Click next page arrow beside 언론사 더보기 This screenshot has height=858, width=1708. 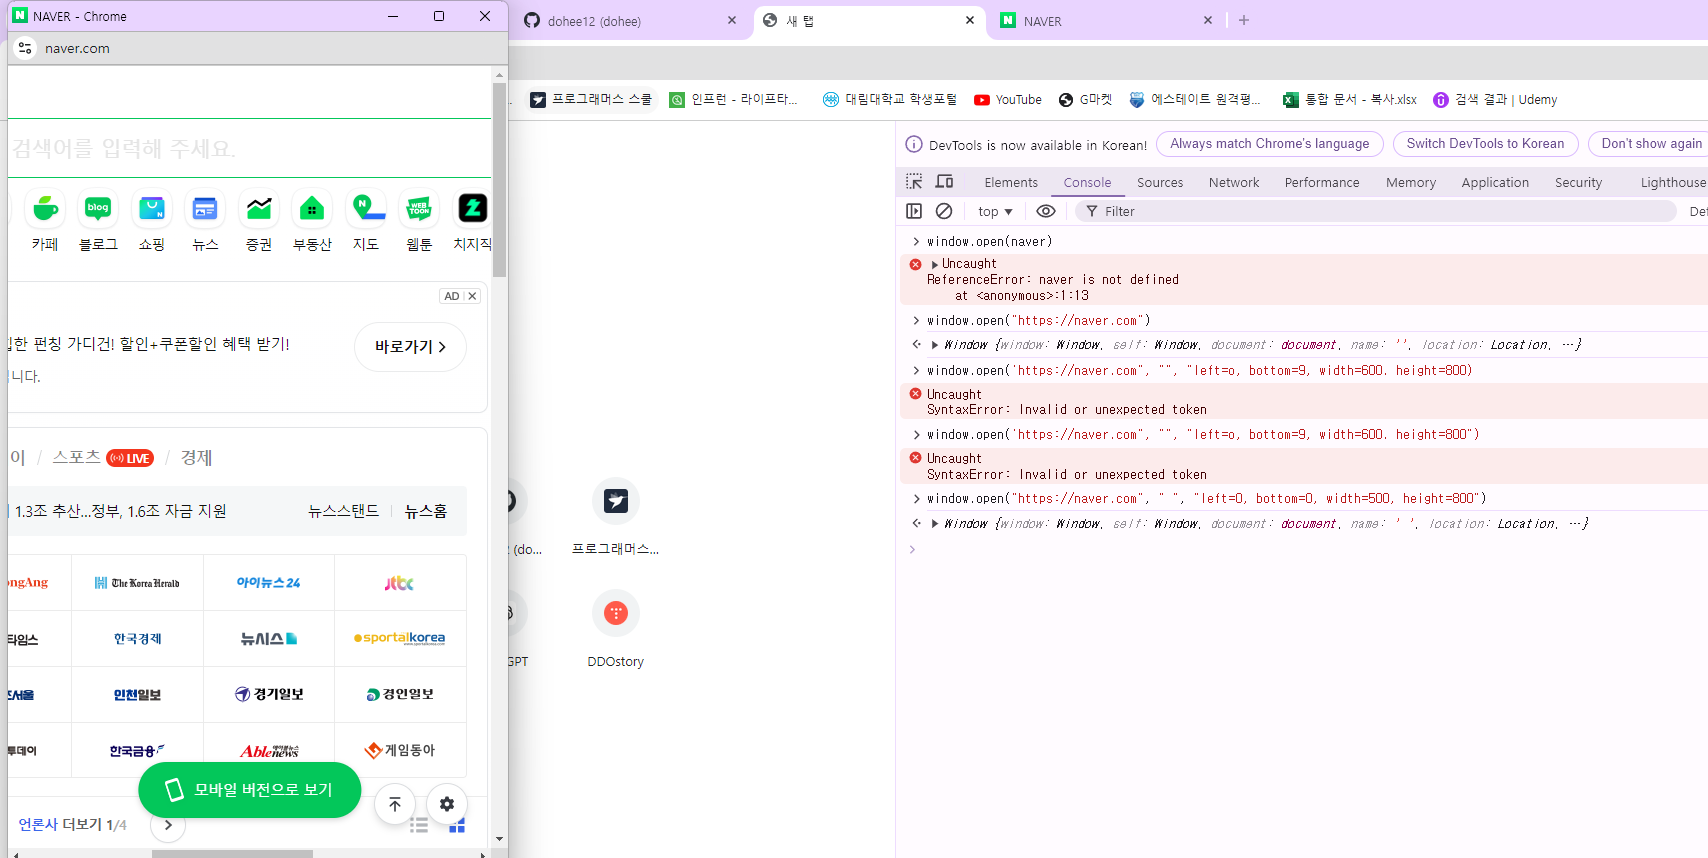point(168,825)
